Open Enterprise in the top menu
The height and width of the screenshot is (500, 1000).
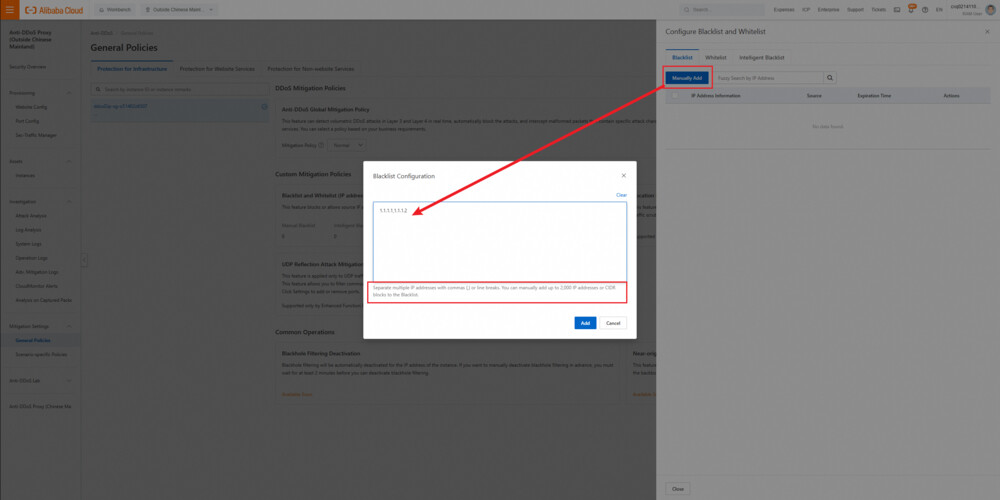(828, 10)
